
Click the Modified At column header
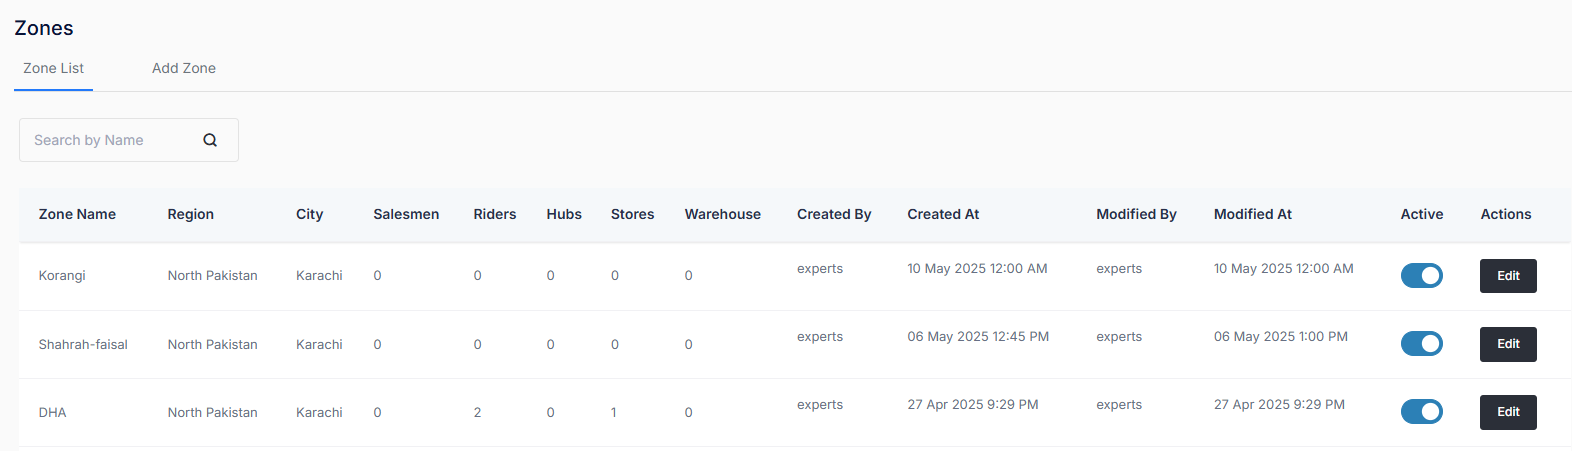(x=1252, y=214)
